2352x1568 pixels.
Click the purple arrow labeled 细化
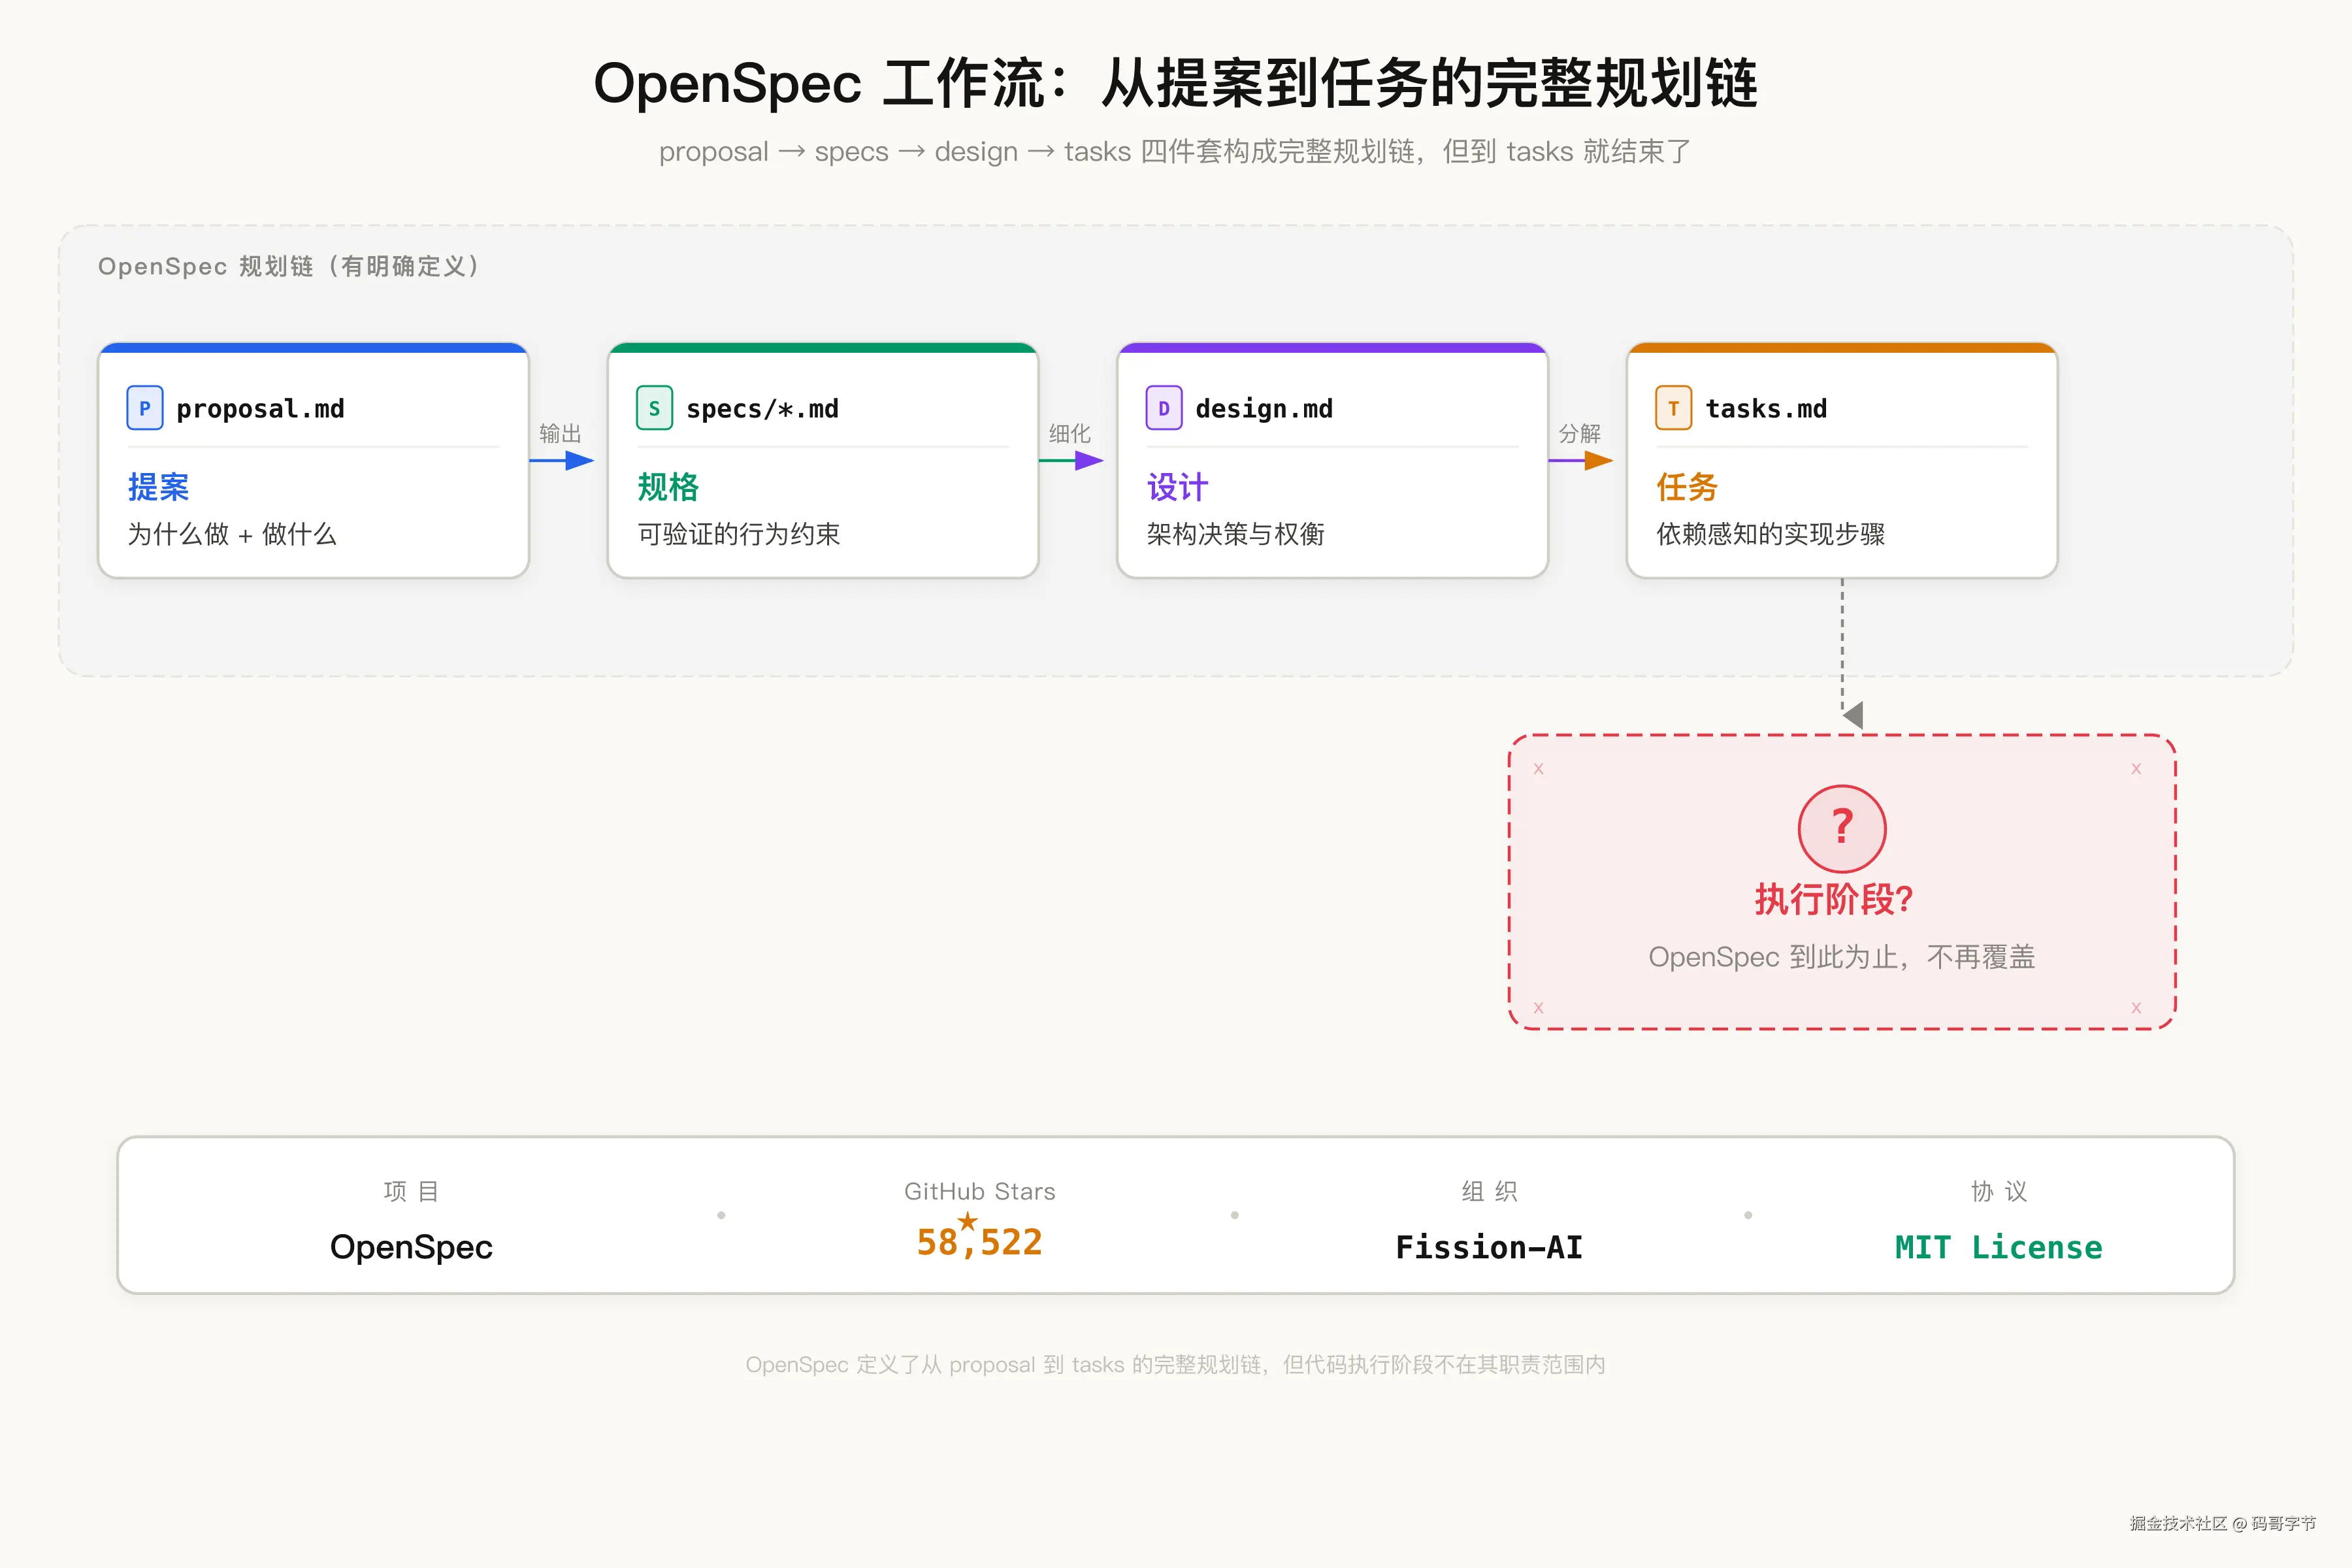coord(1071,460)
